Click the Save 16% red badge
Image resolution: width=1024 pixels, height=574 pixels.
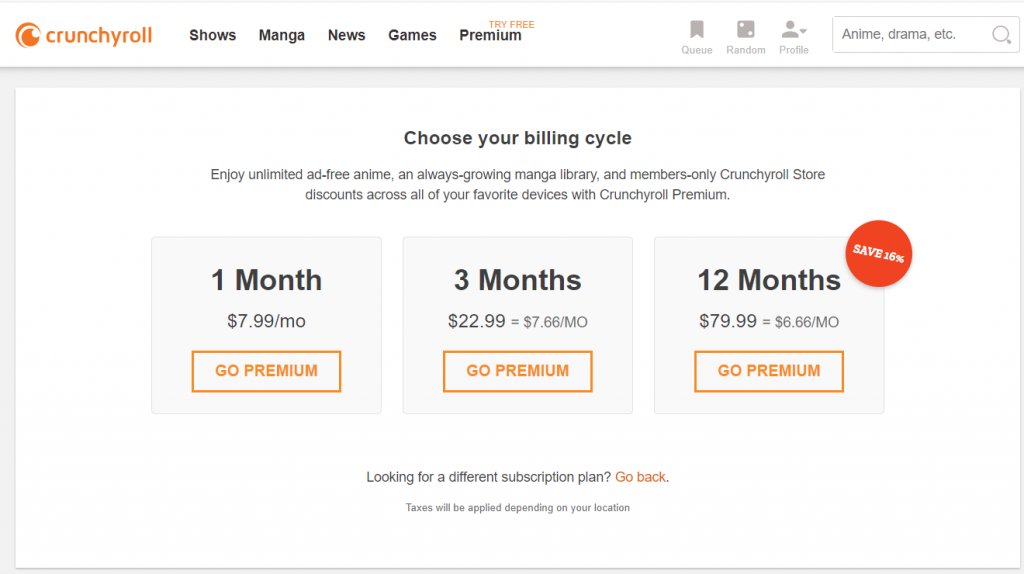(x=878, y=253)
